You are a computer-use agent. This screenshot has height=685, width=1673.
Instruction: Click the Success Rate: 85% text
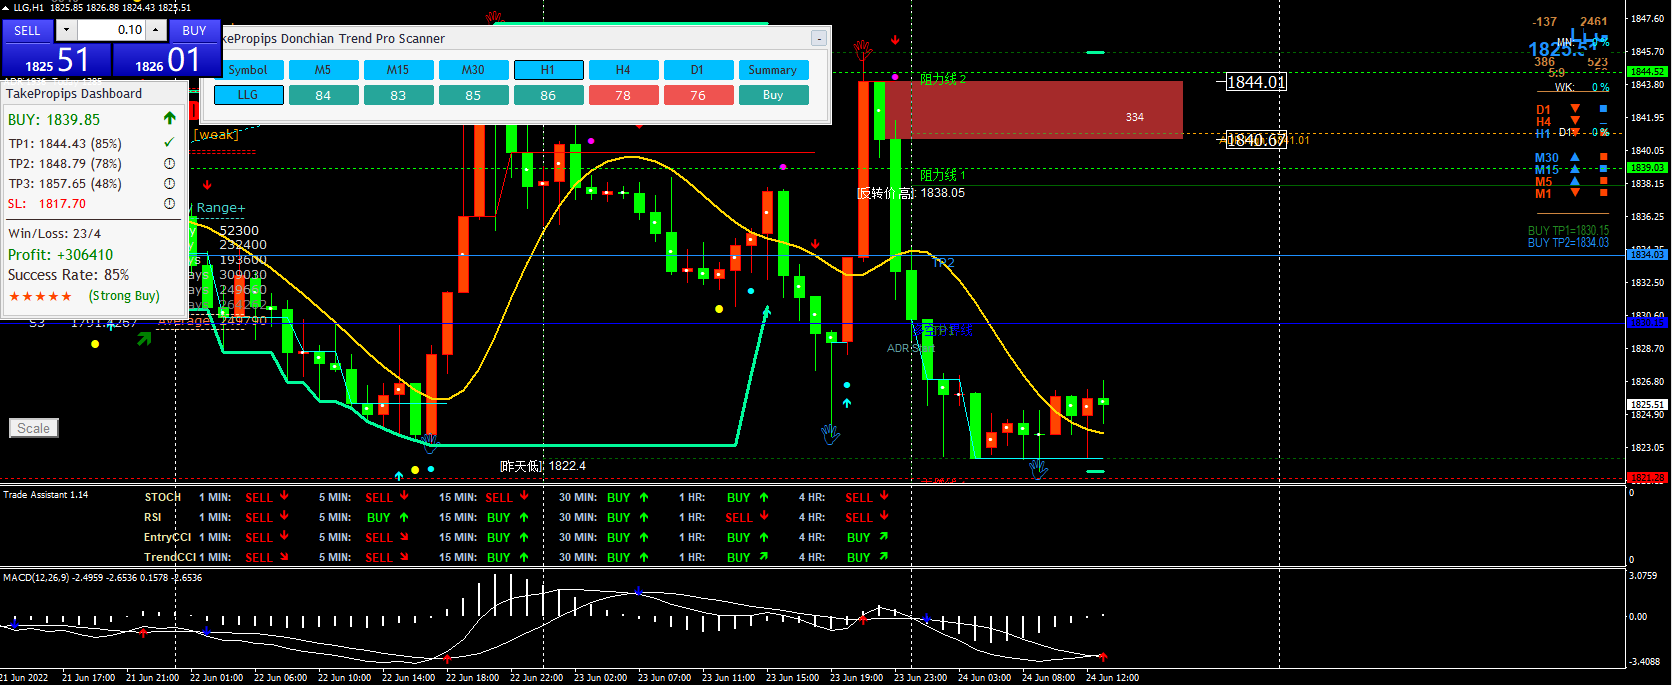[x=68, y=275]
